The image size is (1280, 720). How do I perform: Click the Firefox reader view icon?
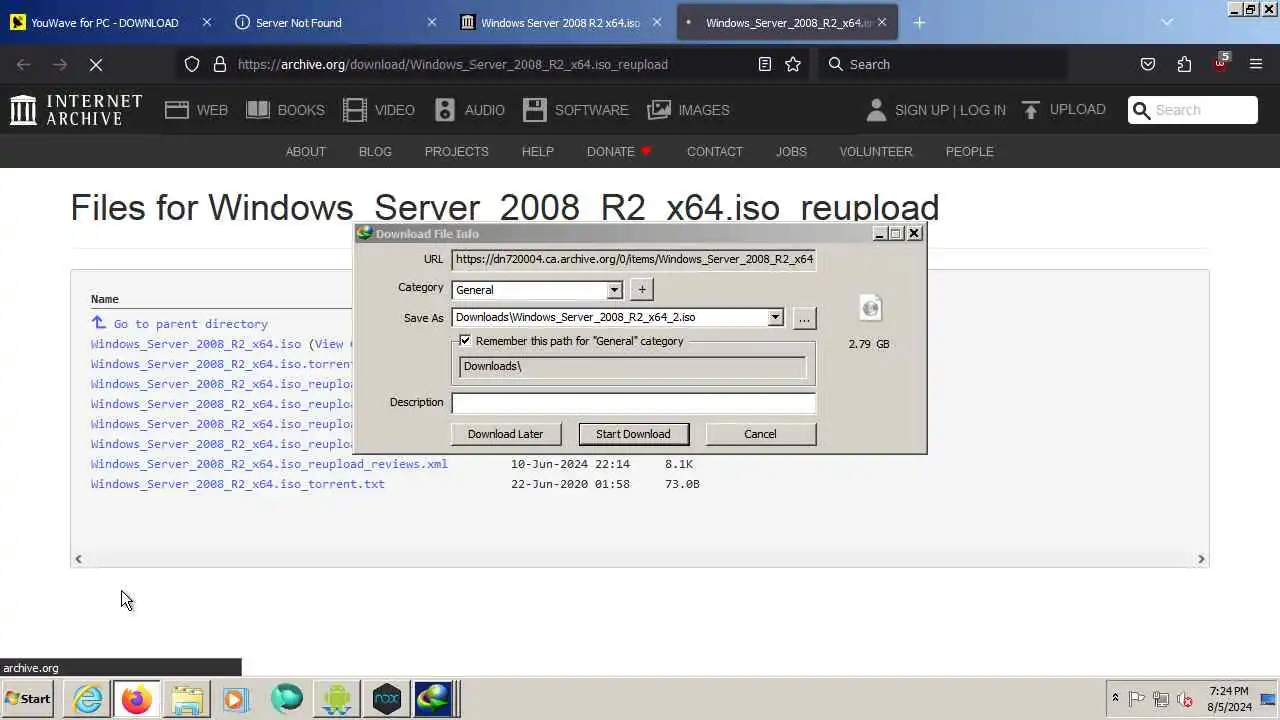pyautogui.click(x=765, y=64)
